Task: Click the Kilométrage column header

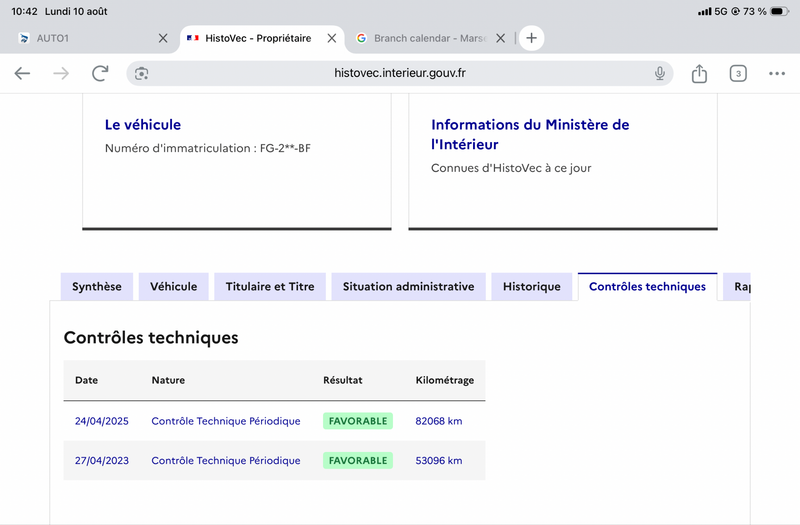Action: 444,380
